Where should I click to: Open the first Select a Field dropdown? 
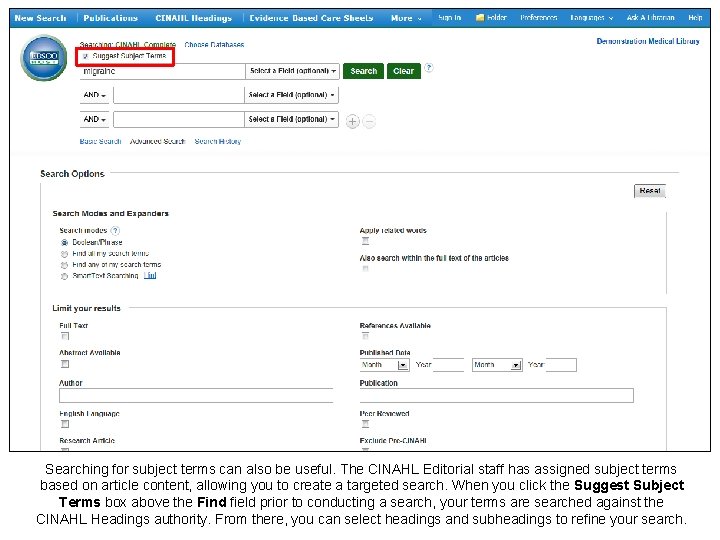pos(293,71)
